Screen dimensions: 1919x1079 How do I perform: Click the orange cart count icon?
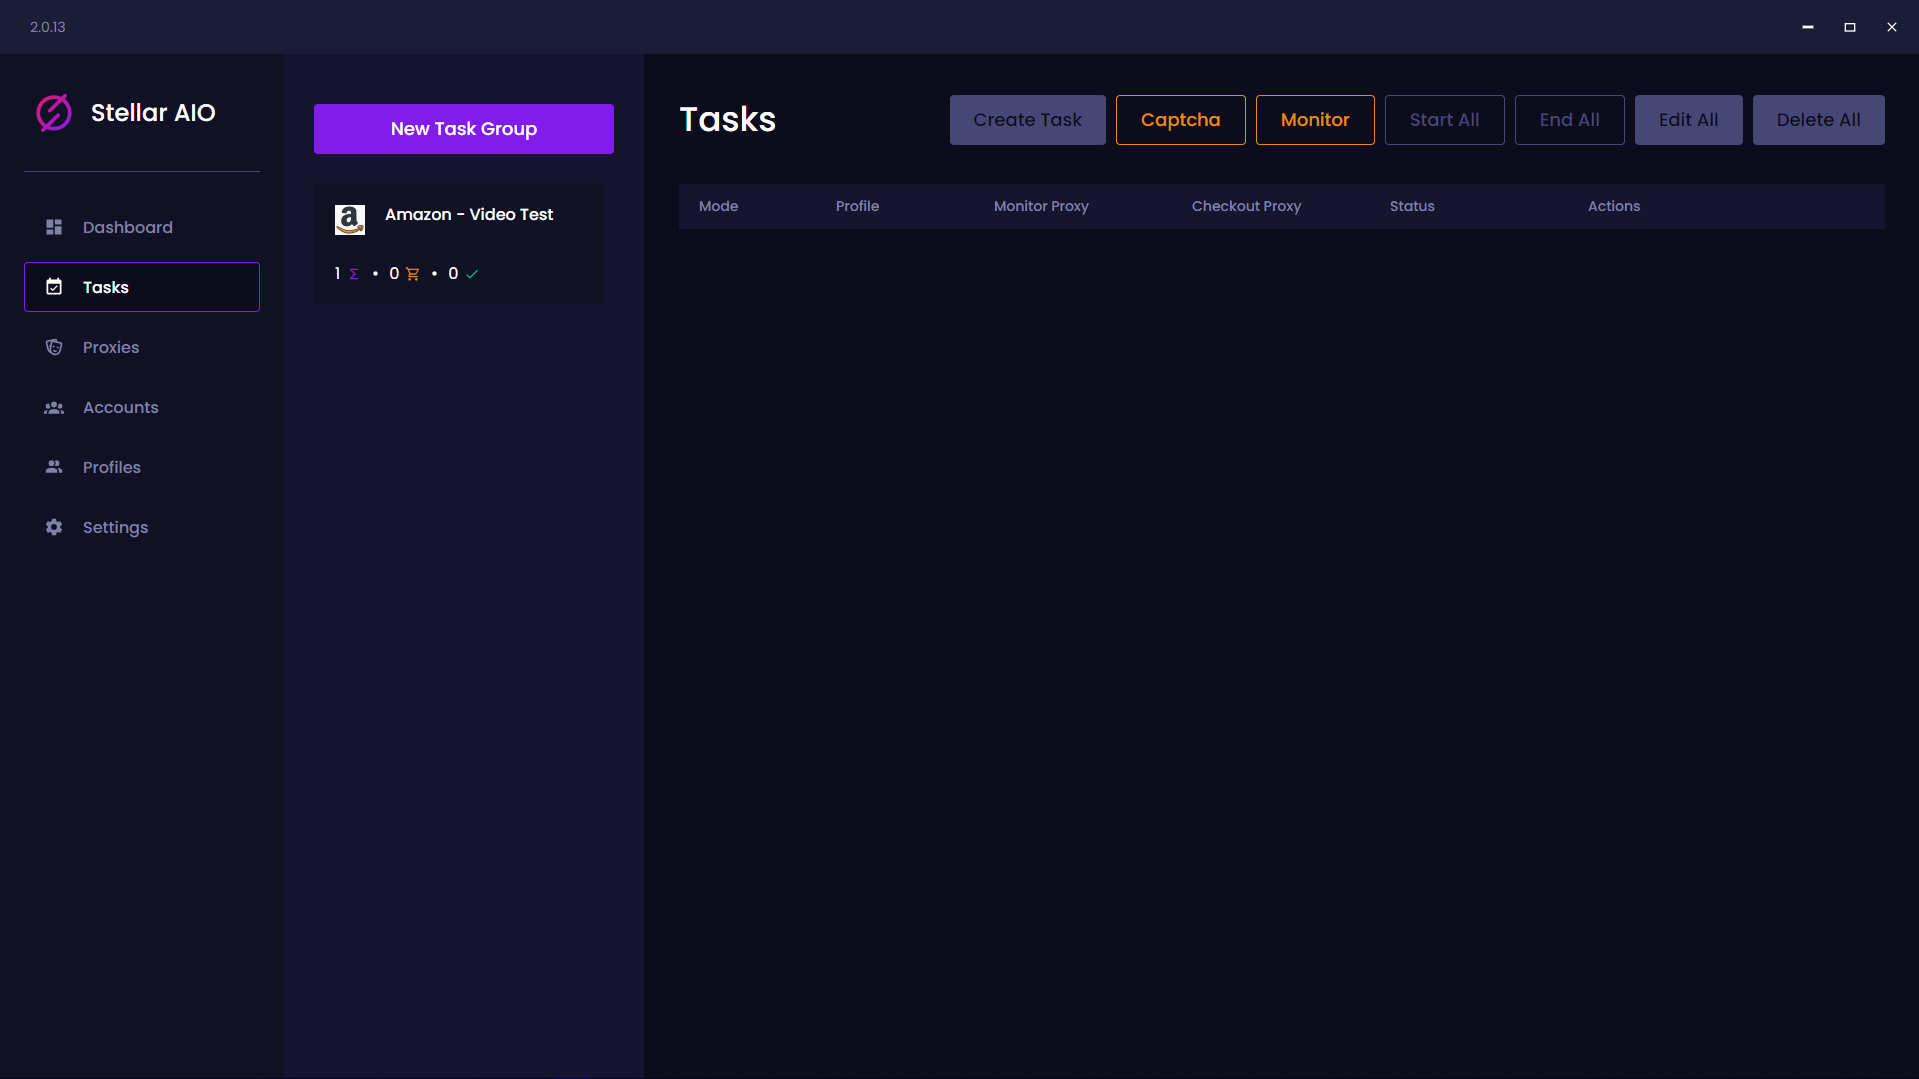[x=412, y=274]
